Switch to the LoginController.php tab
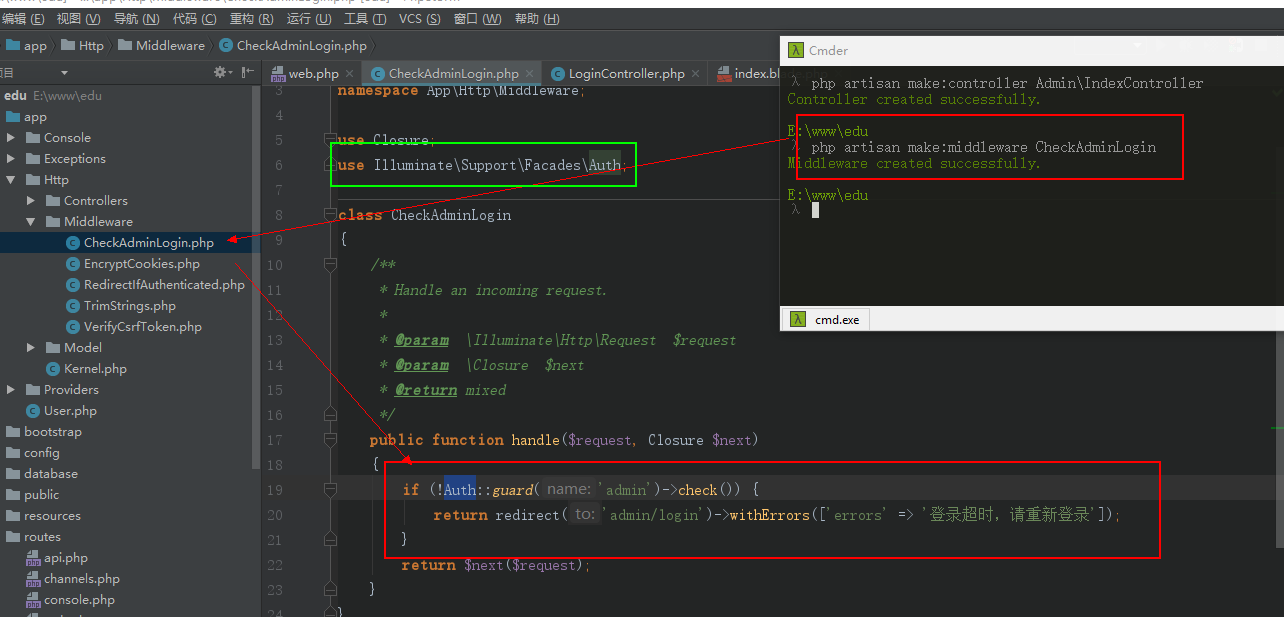This screenshot has height=617, width=1284. (626, 74)
